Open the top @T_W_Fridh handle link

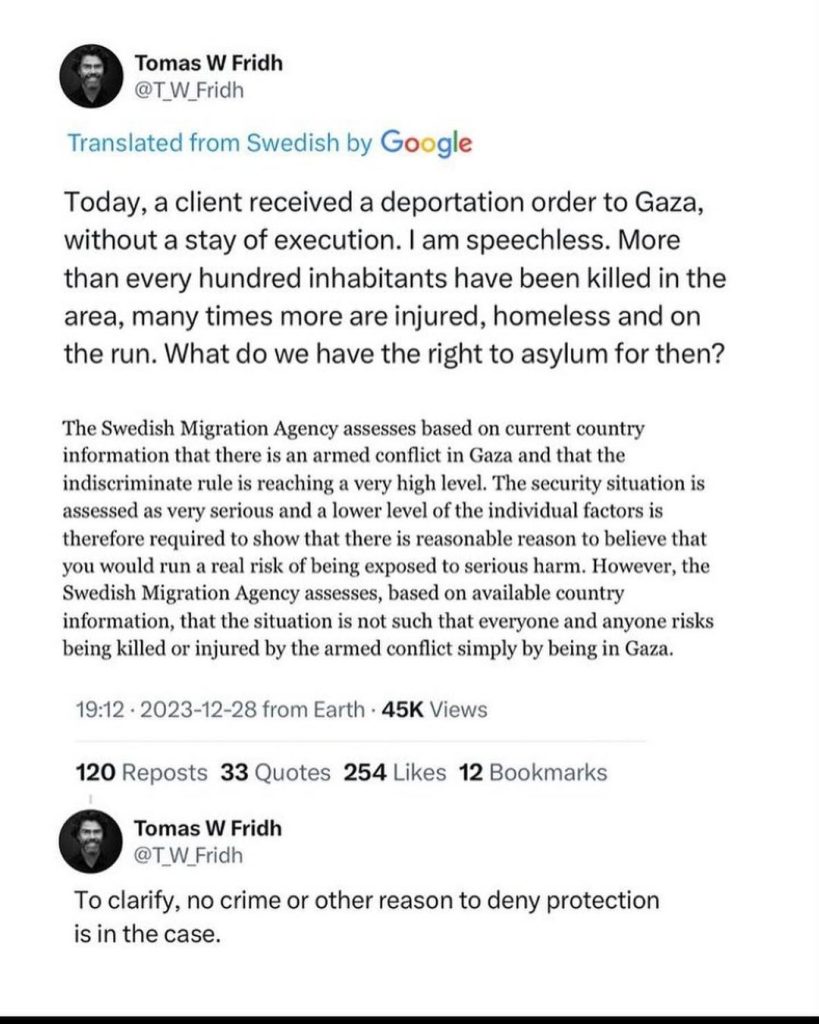tap(189, 91)
